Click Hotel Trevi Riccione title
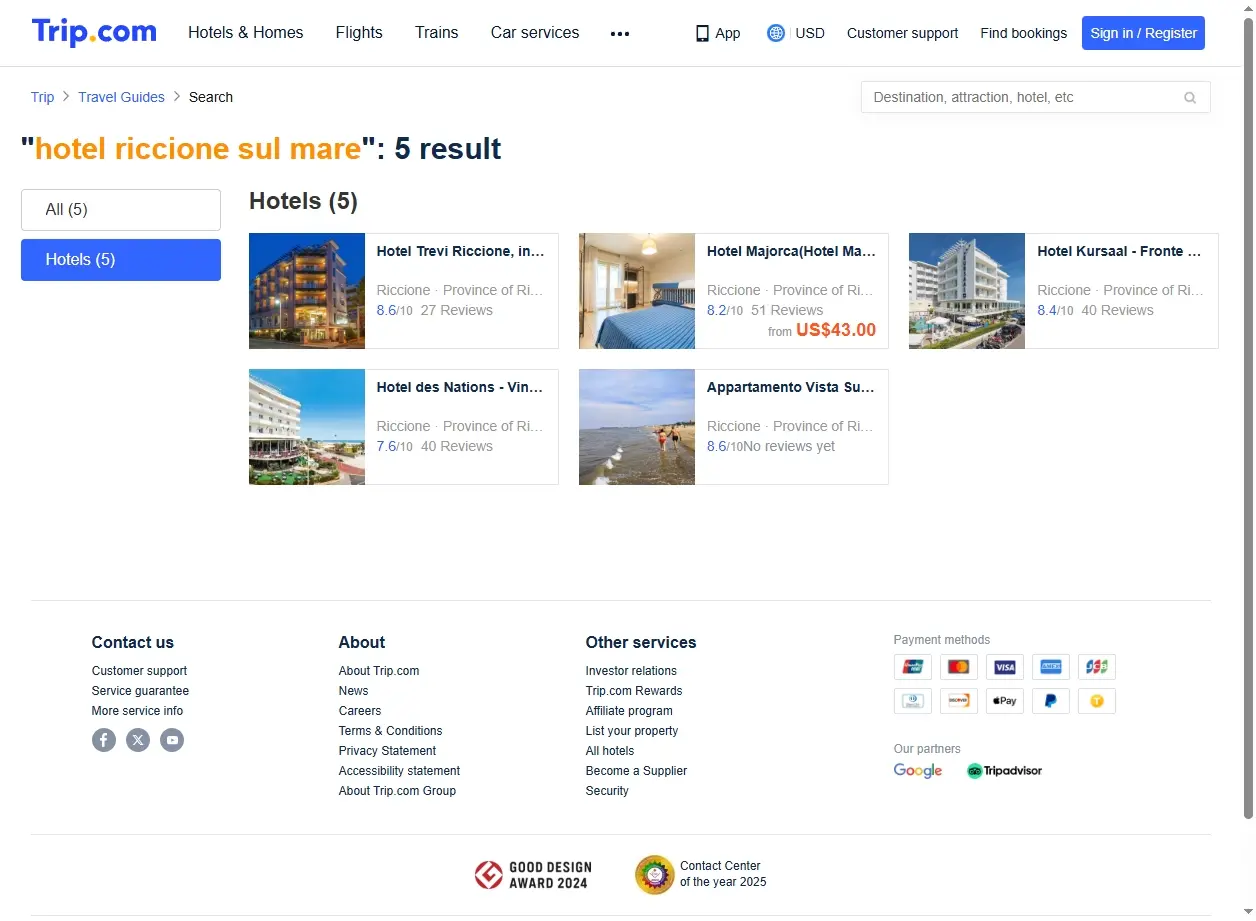The height and width of the screenshot is (921, 1256). pyautogui.click(x=461, y=251)
